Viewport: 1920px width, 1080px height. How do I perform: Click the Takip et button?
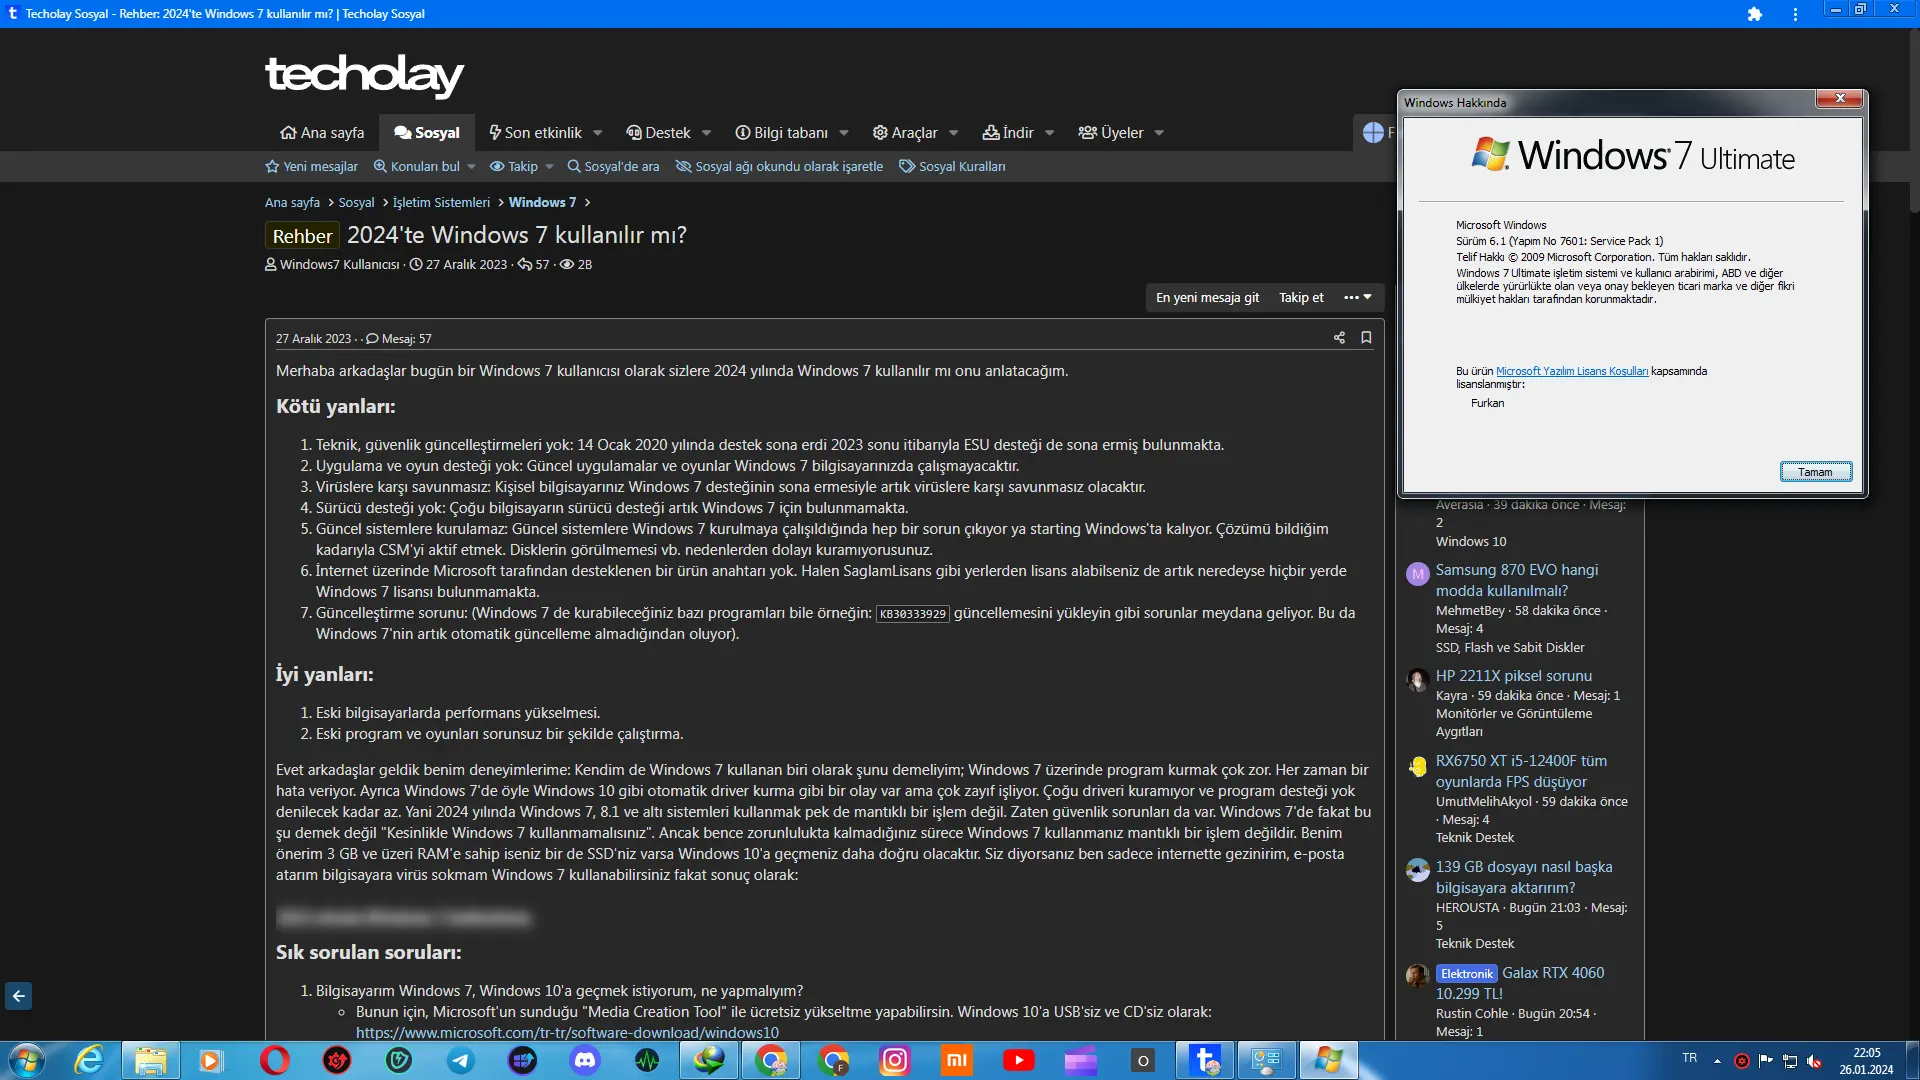pyautogui.click(x=1301, y=297)
